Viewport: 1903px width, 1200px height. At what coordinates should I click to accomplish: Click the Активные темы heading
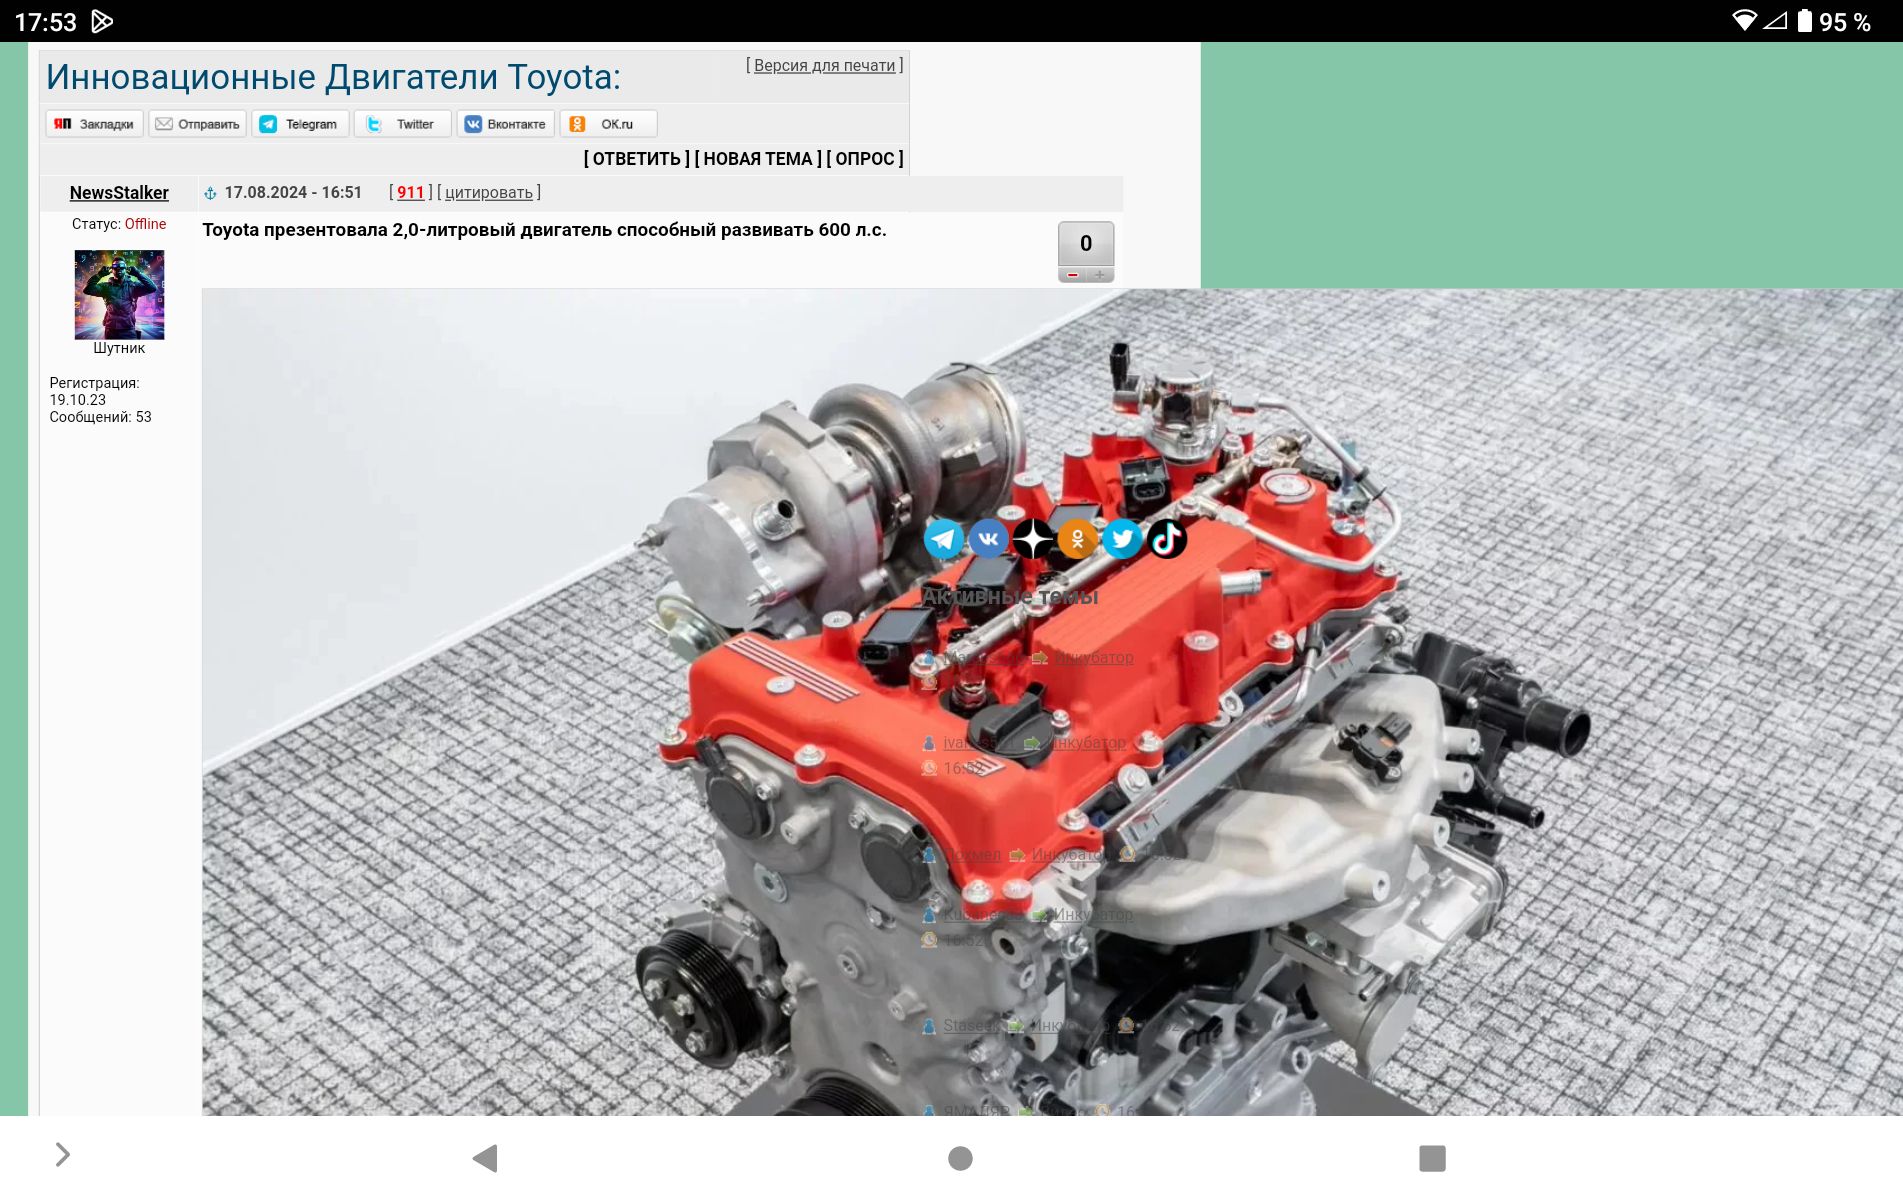click(x=1009, y=597)
